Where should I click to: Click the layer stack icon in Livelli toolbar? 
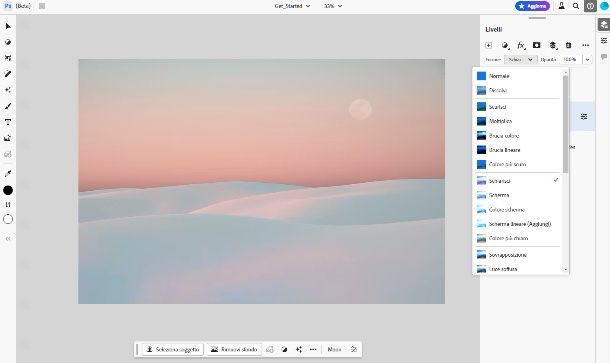[553, 46]
